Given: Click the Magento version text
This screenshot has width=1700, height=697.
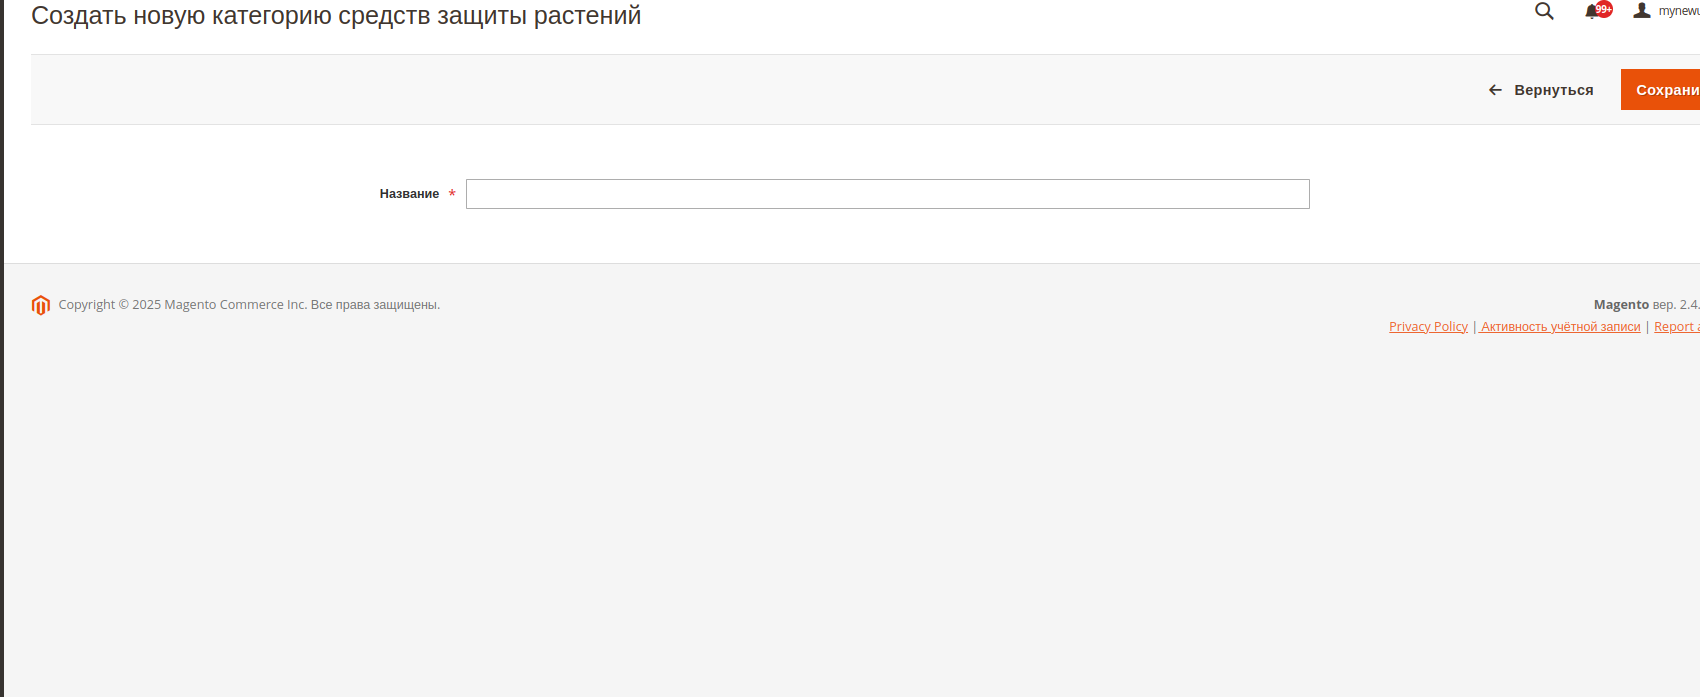Looking at the screenshot, I should (1647, 305).
